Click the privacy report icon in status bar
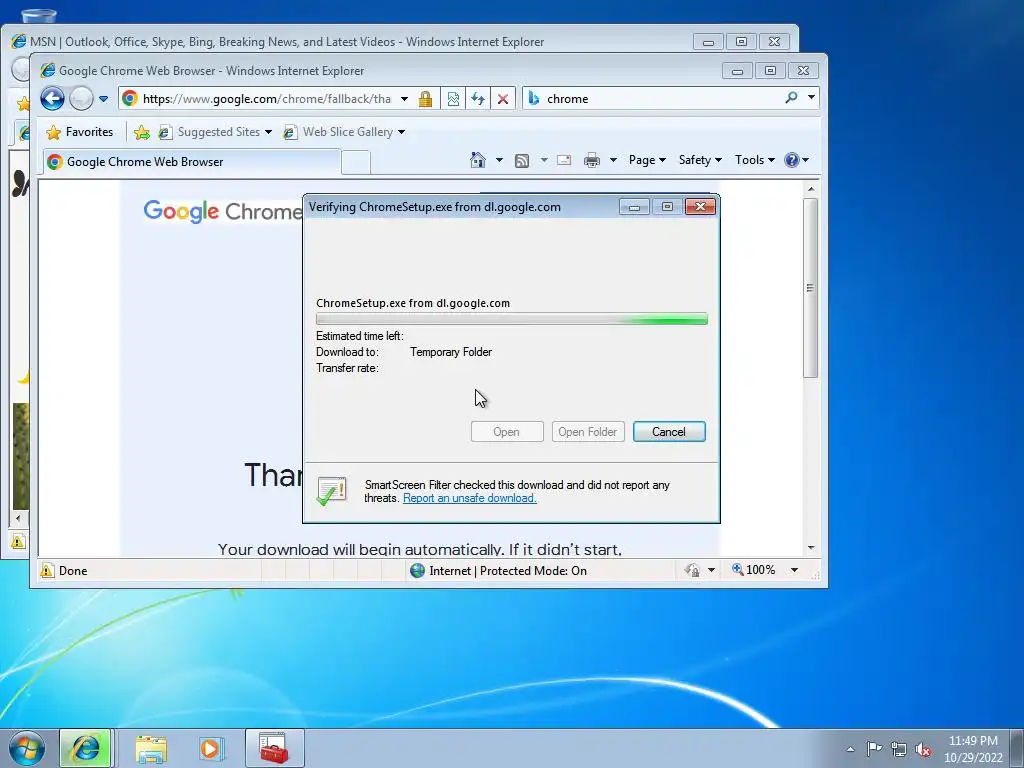The height and width of the screenshot is (768, 1024). tap(692, 571)
